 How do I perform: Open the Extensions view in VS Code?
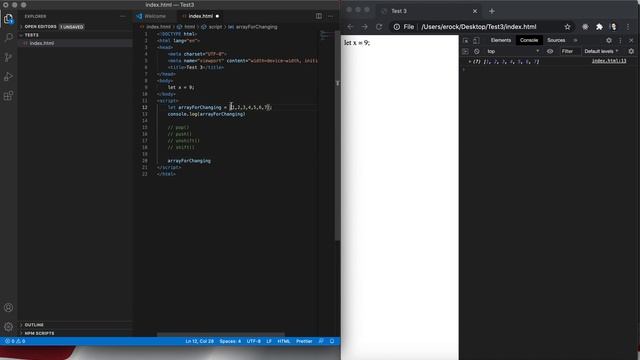coord(8,96)
